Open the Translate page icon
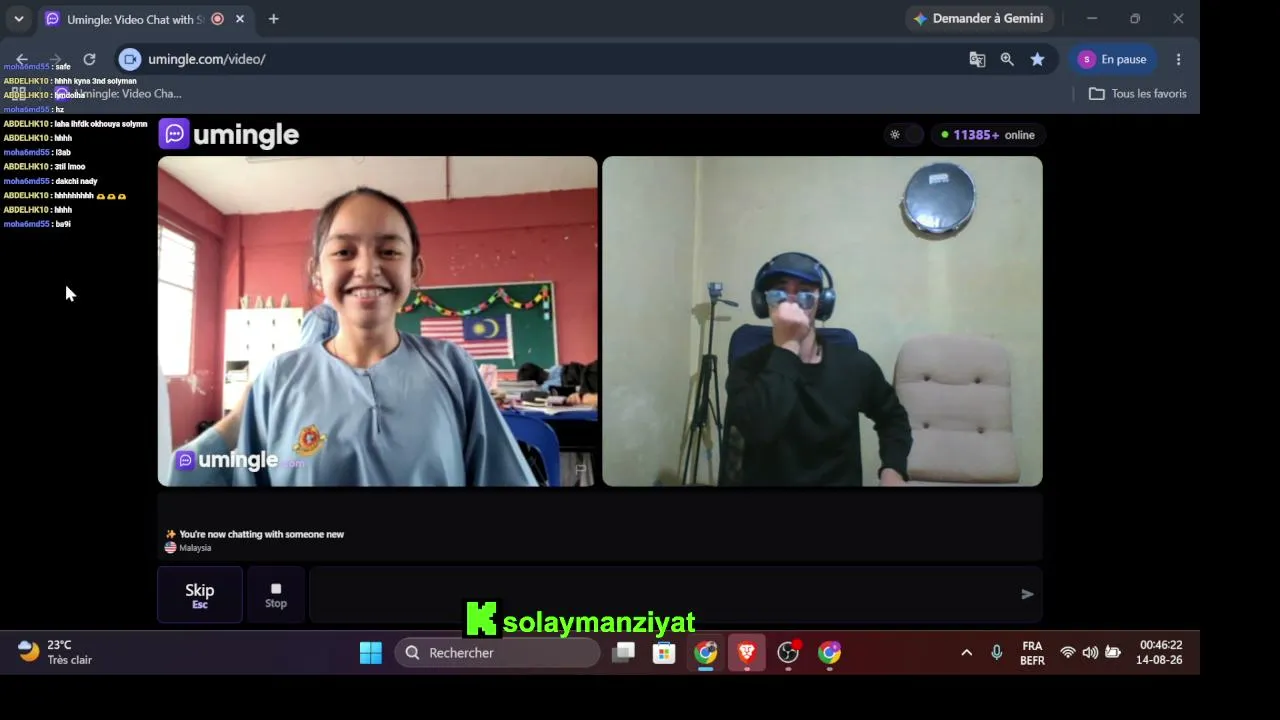 [x=977, y=59]
